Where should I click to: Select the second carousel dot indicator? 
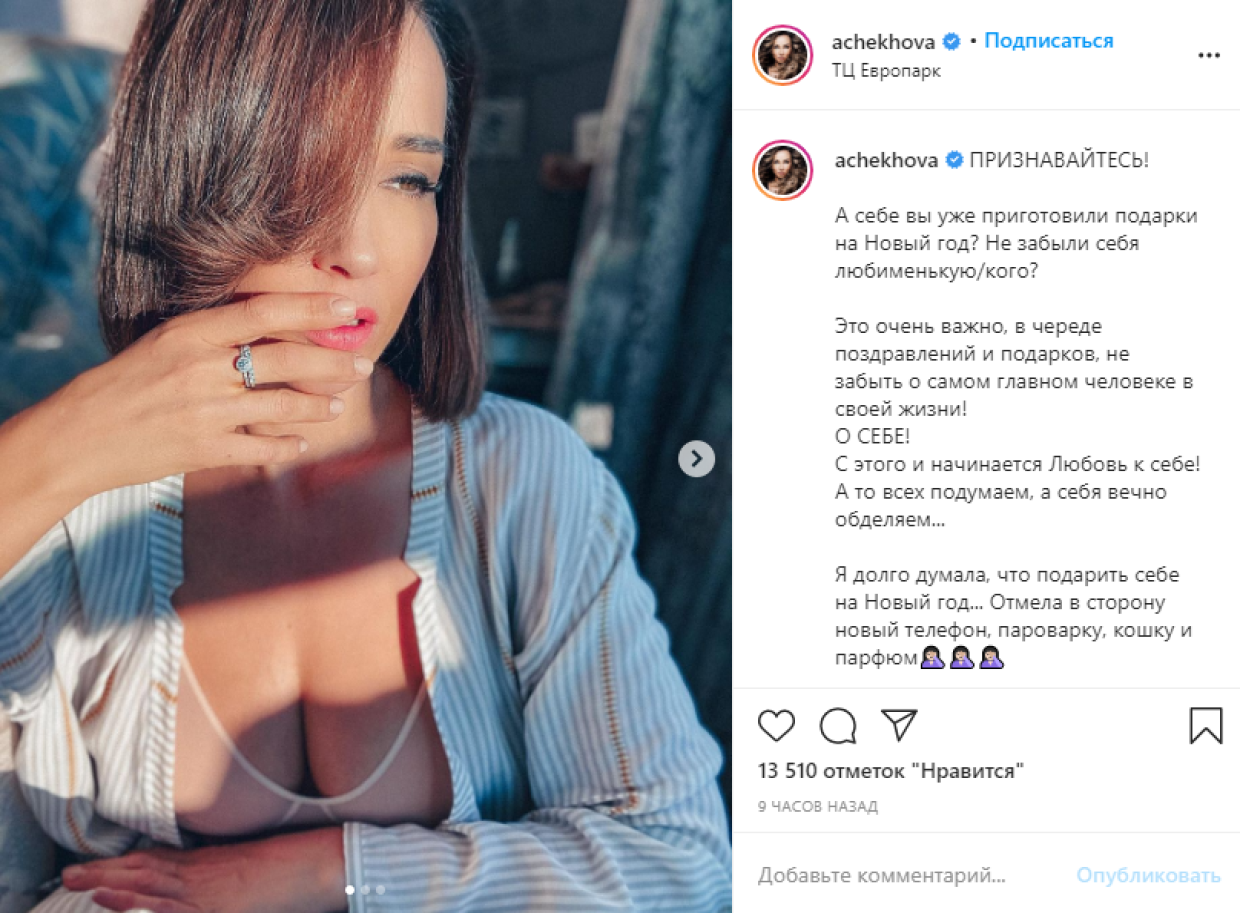[366, 889]
